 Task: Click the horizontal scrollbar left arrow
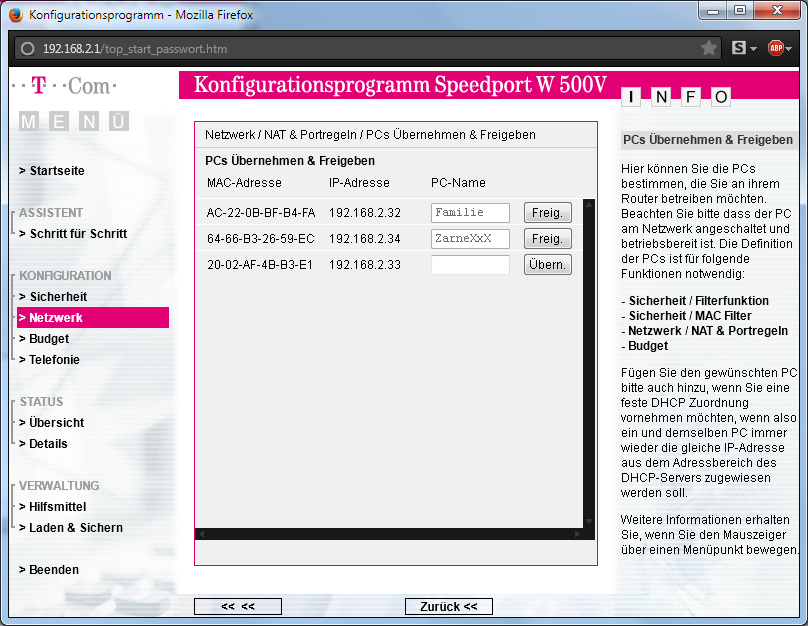(201, 534)
